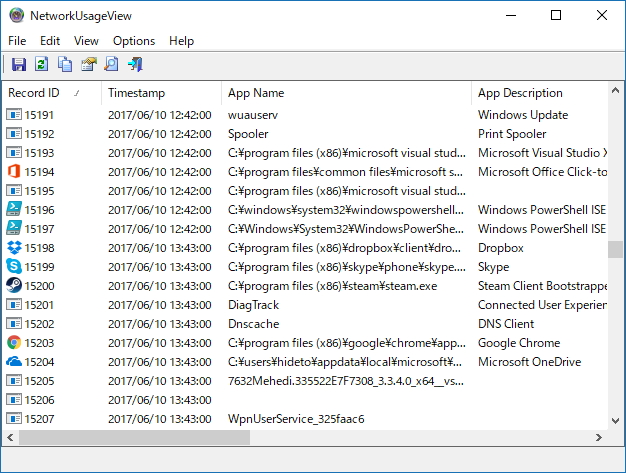626x473 pixels.
Task: Select the Dropbox description cell
Action: (x=501, y=248)
